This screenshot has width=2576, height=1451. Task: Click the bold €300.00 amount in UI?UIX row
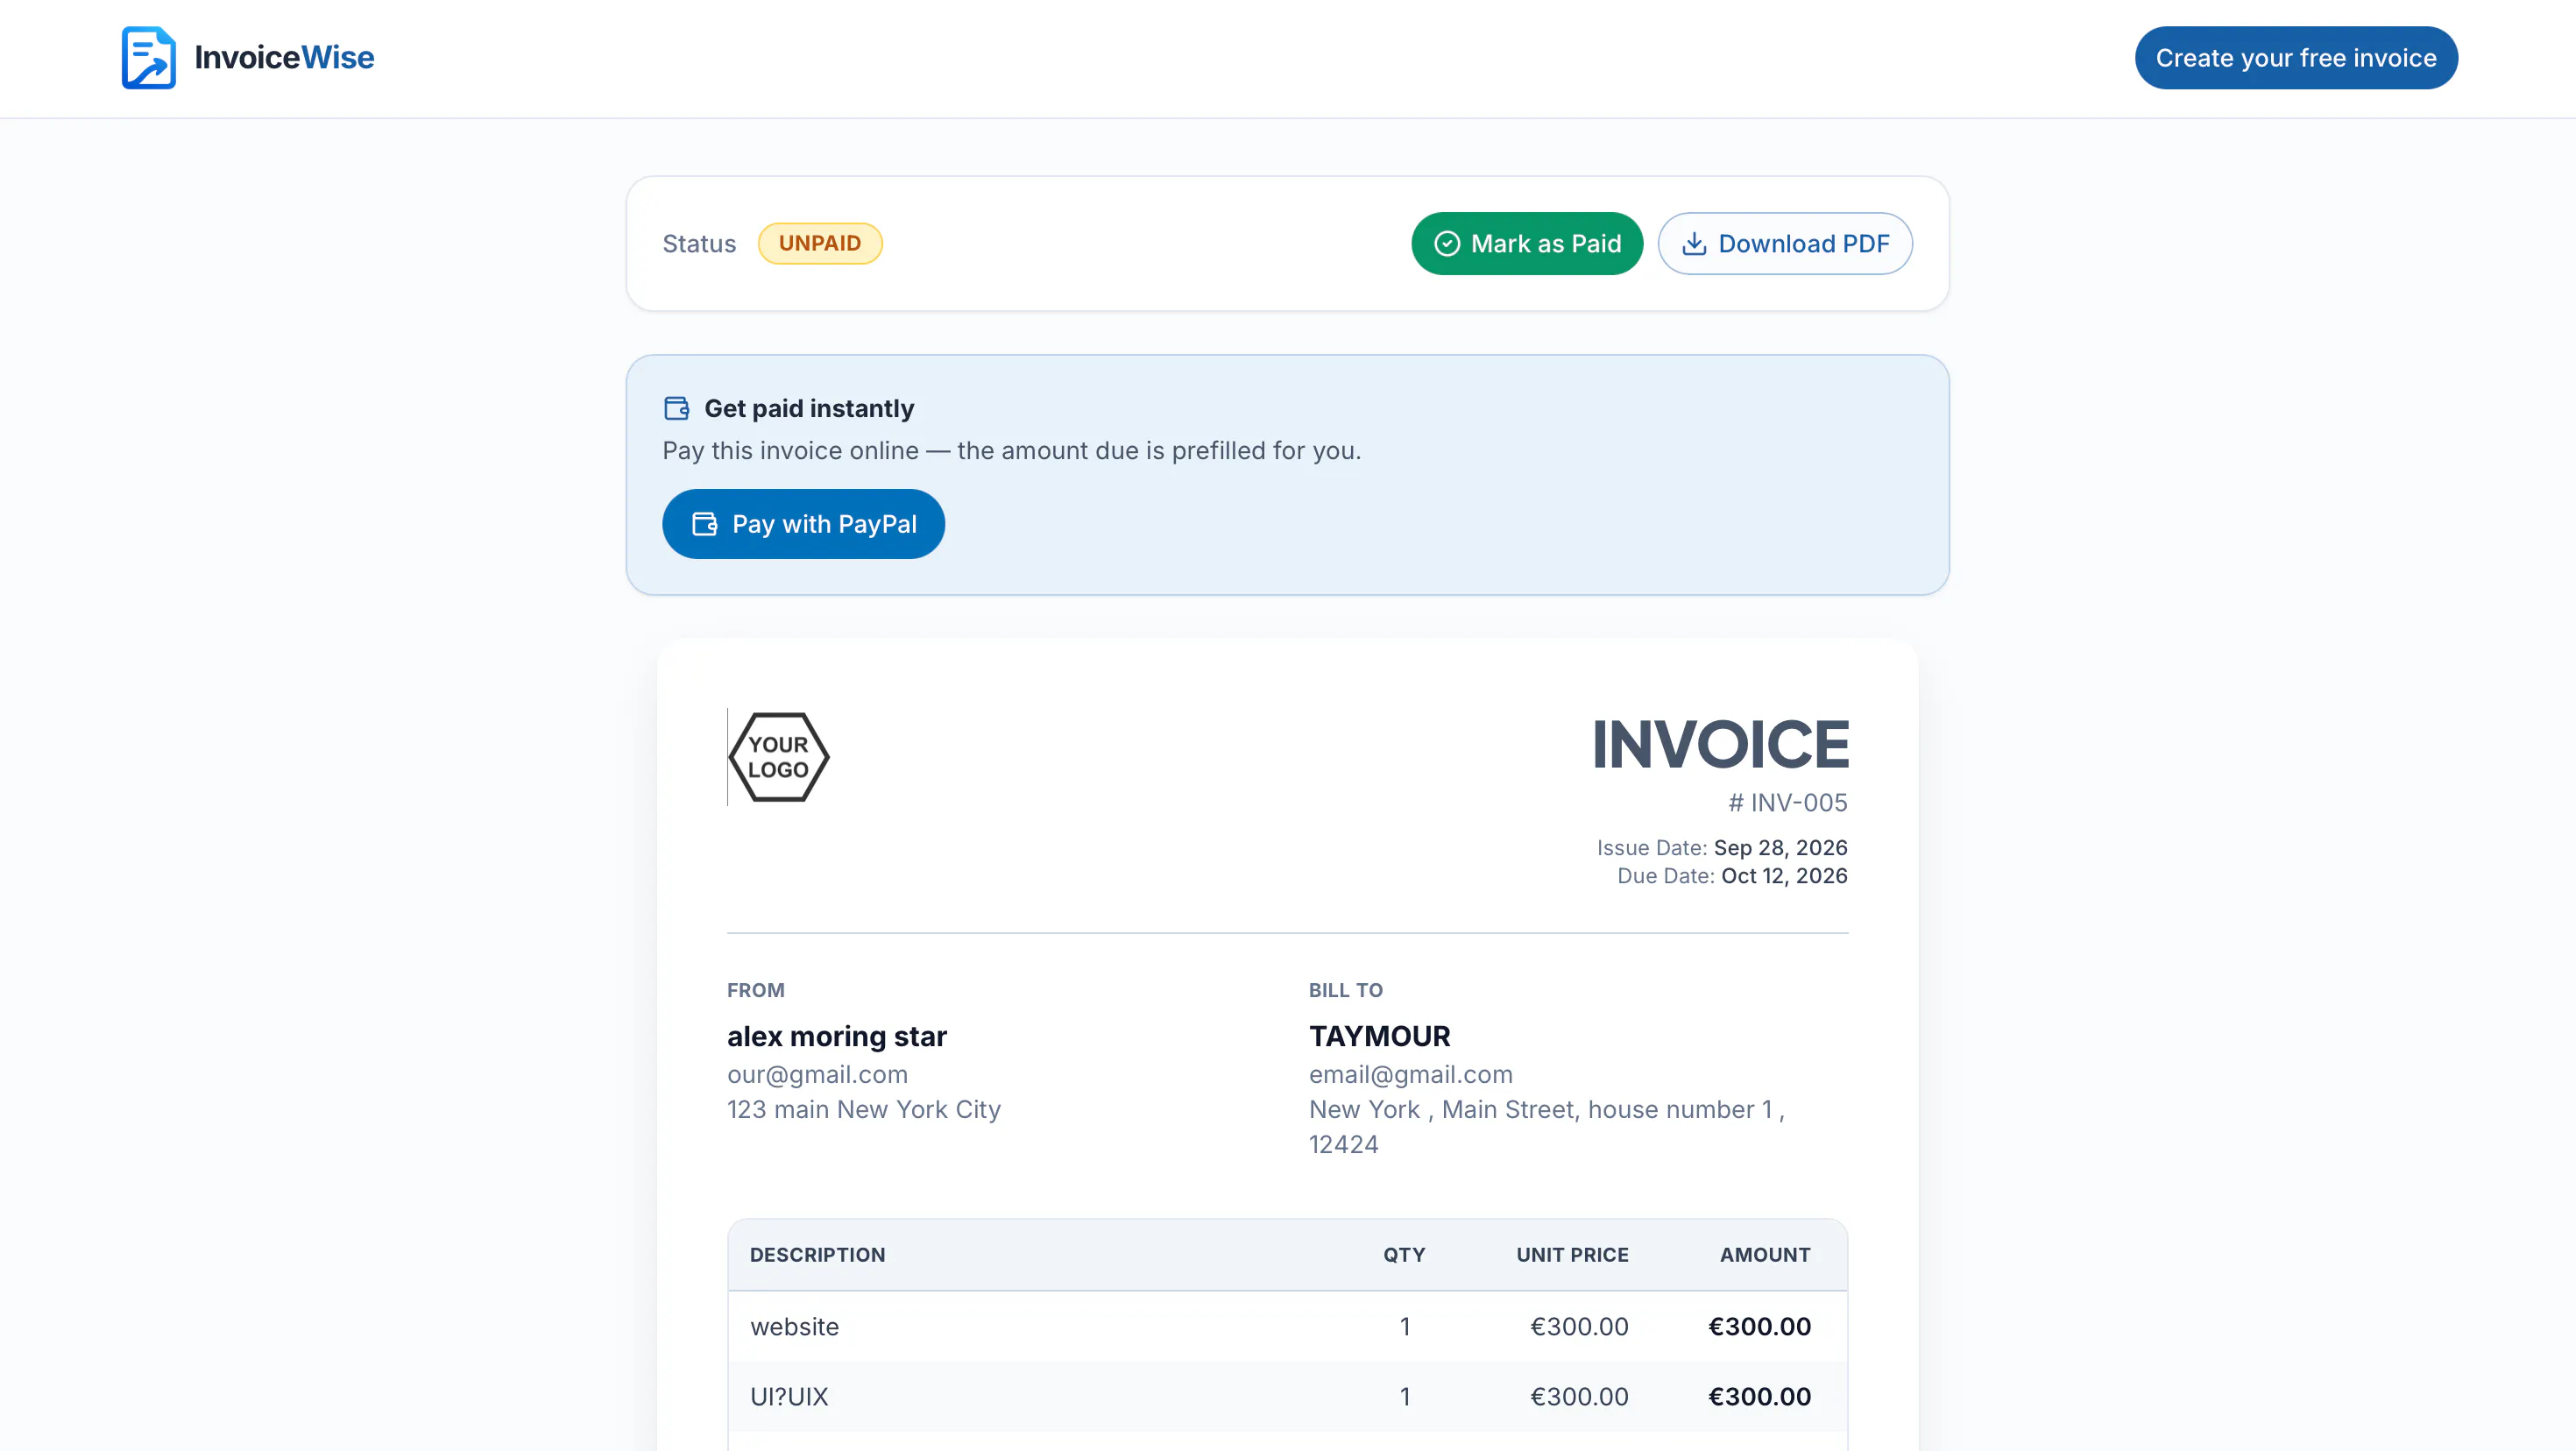click(1759, 1396)
